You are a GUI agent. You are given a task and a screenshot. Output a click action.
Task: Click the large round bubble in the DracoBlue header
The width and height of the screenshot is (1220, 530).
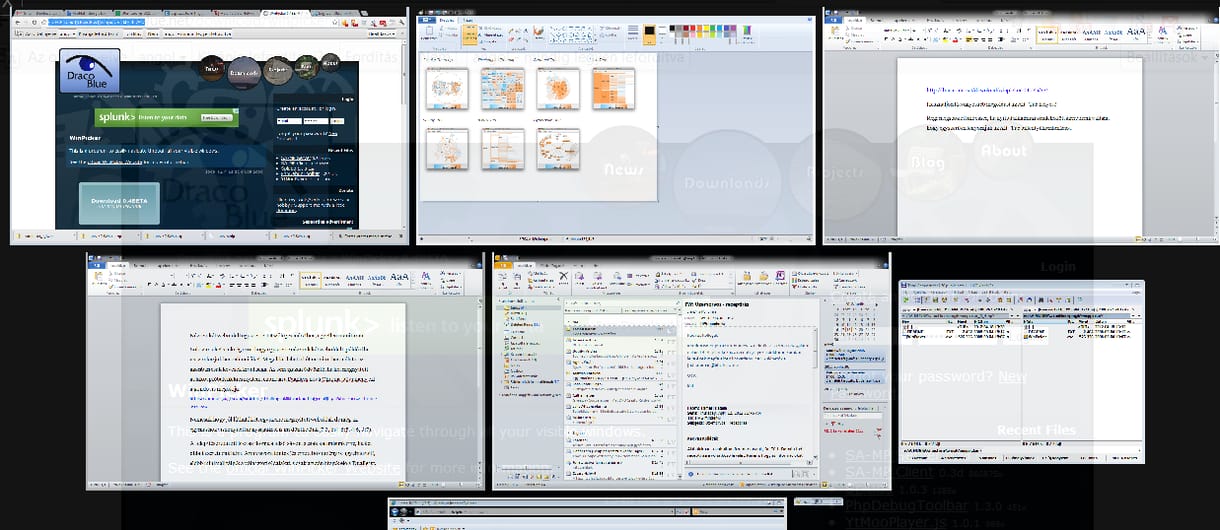pos(245,71)
